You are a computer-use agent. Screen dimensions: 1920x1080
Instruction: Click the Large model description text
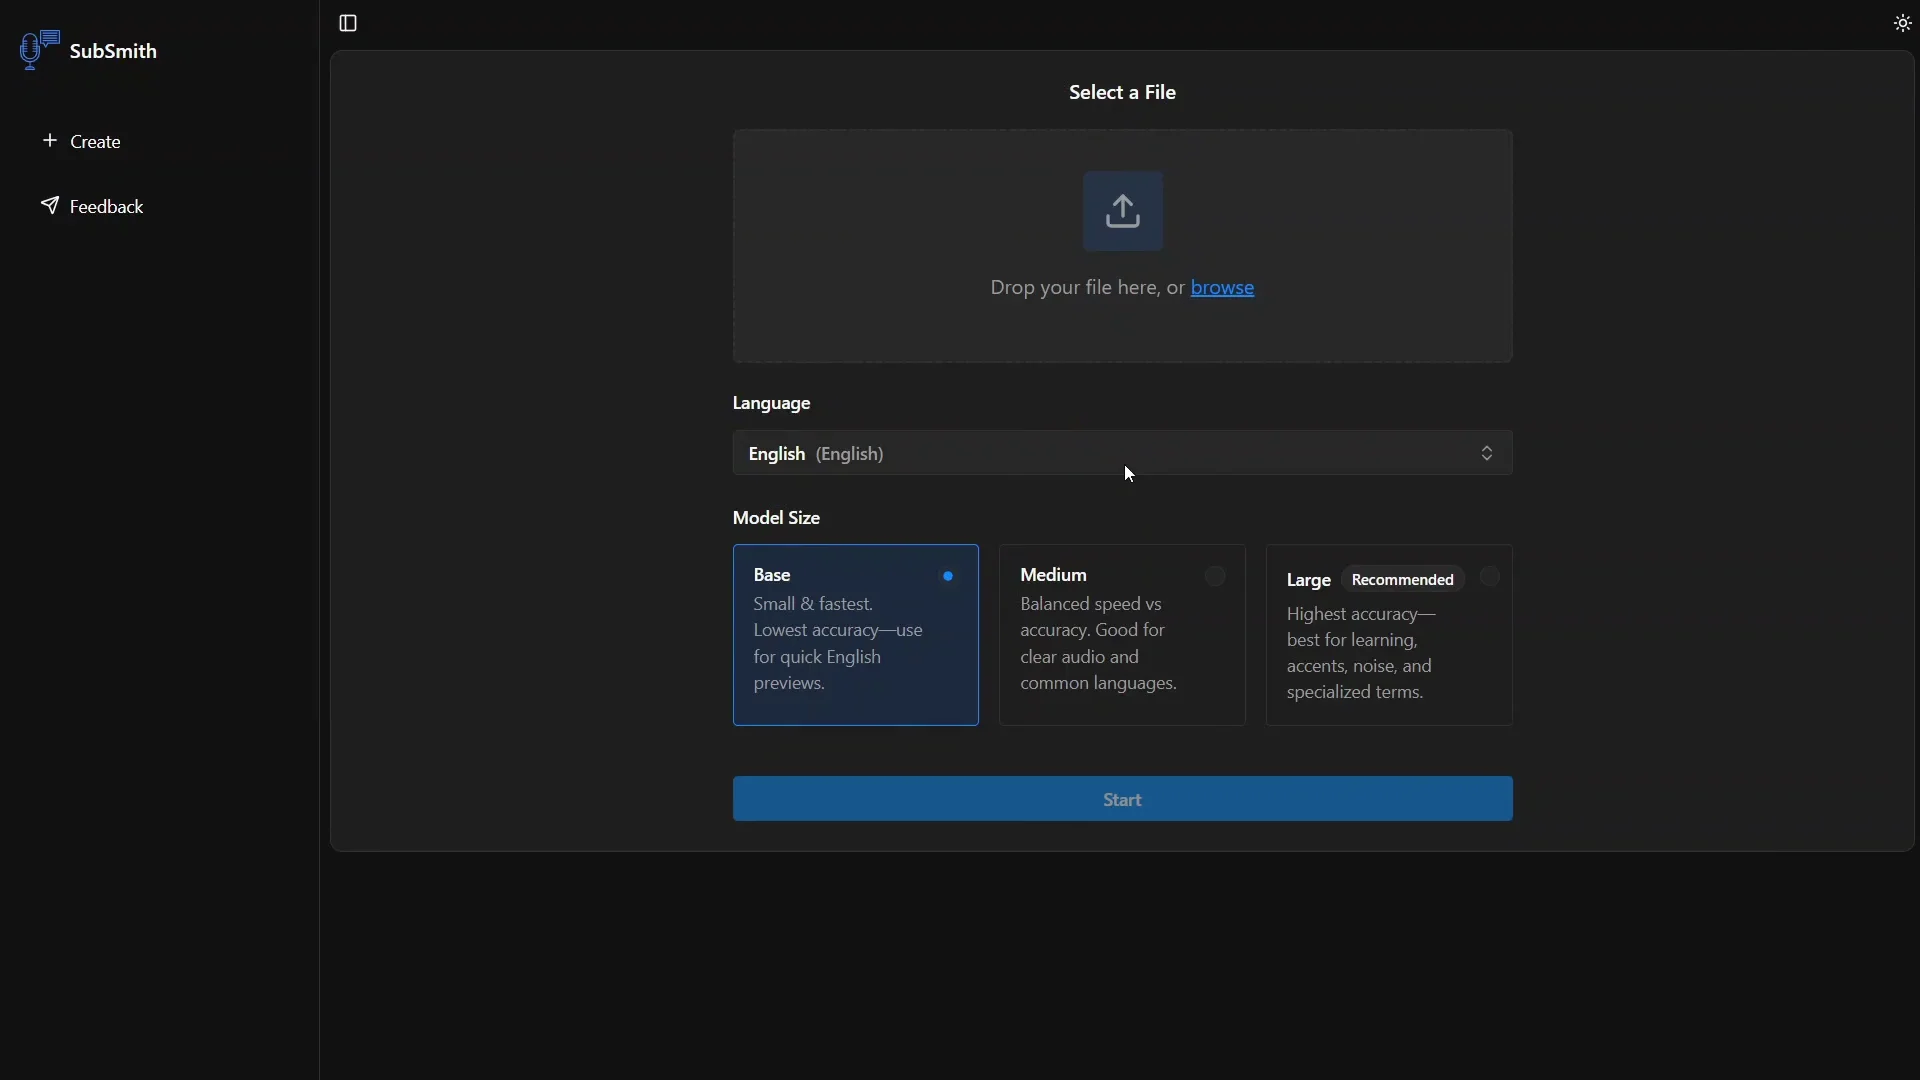[1360, 654]
